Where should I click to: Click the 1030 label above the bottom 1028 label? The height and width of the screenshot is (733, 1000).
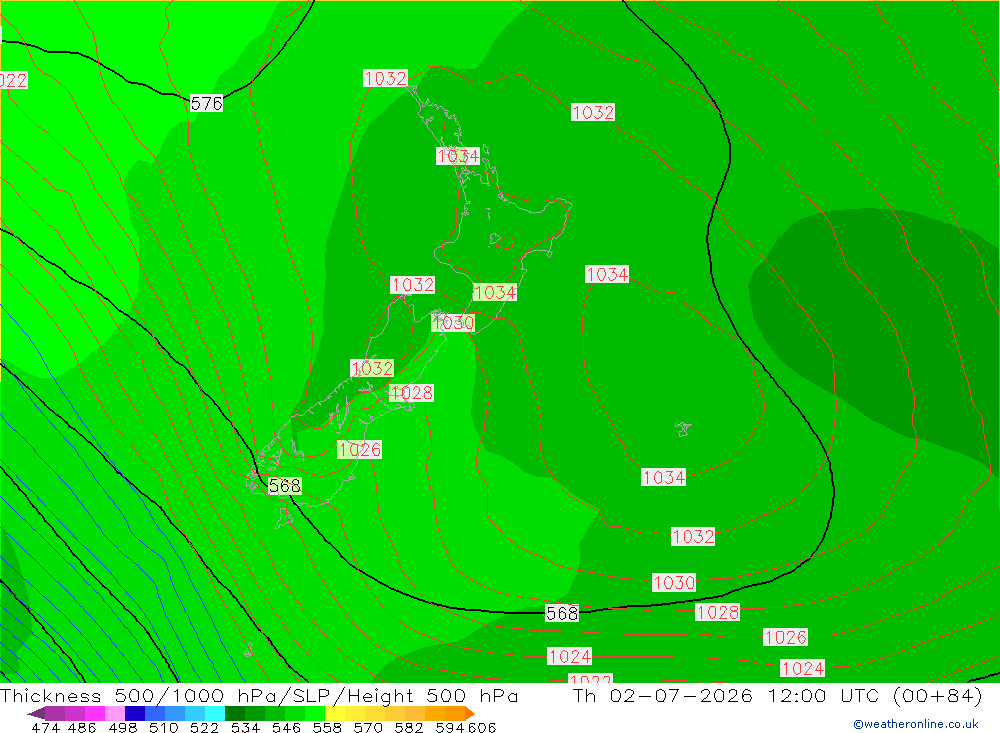(x=674, y=582)
